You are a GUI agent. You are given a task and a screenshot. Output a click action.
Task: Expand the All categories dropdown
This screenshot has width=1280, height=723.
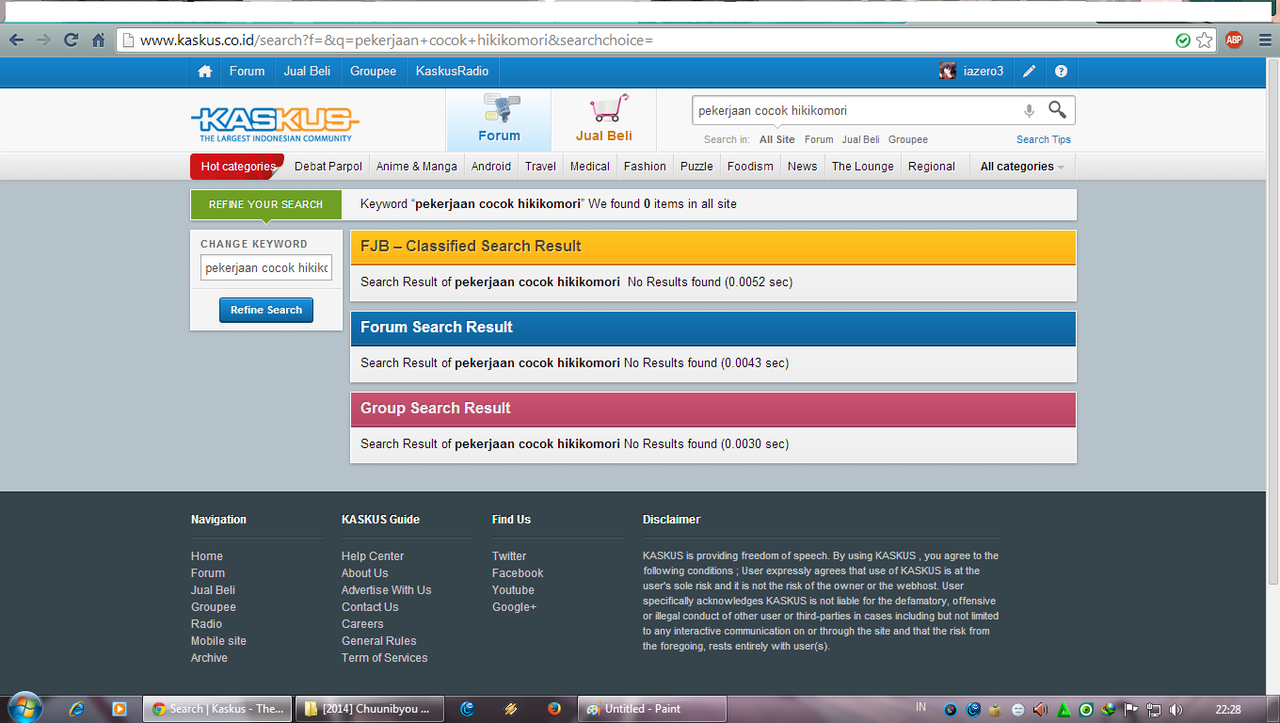1022,166
